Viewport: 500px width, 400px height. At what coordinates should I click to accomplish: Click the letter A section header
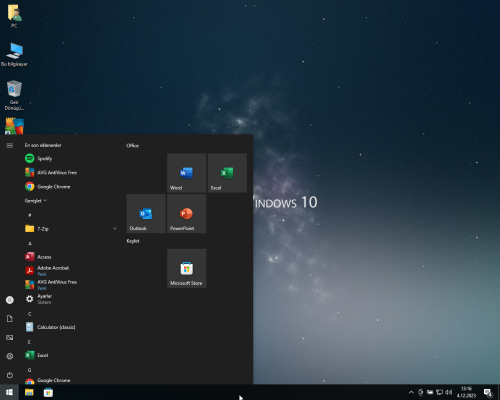pos(30,244)
